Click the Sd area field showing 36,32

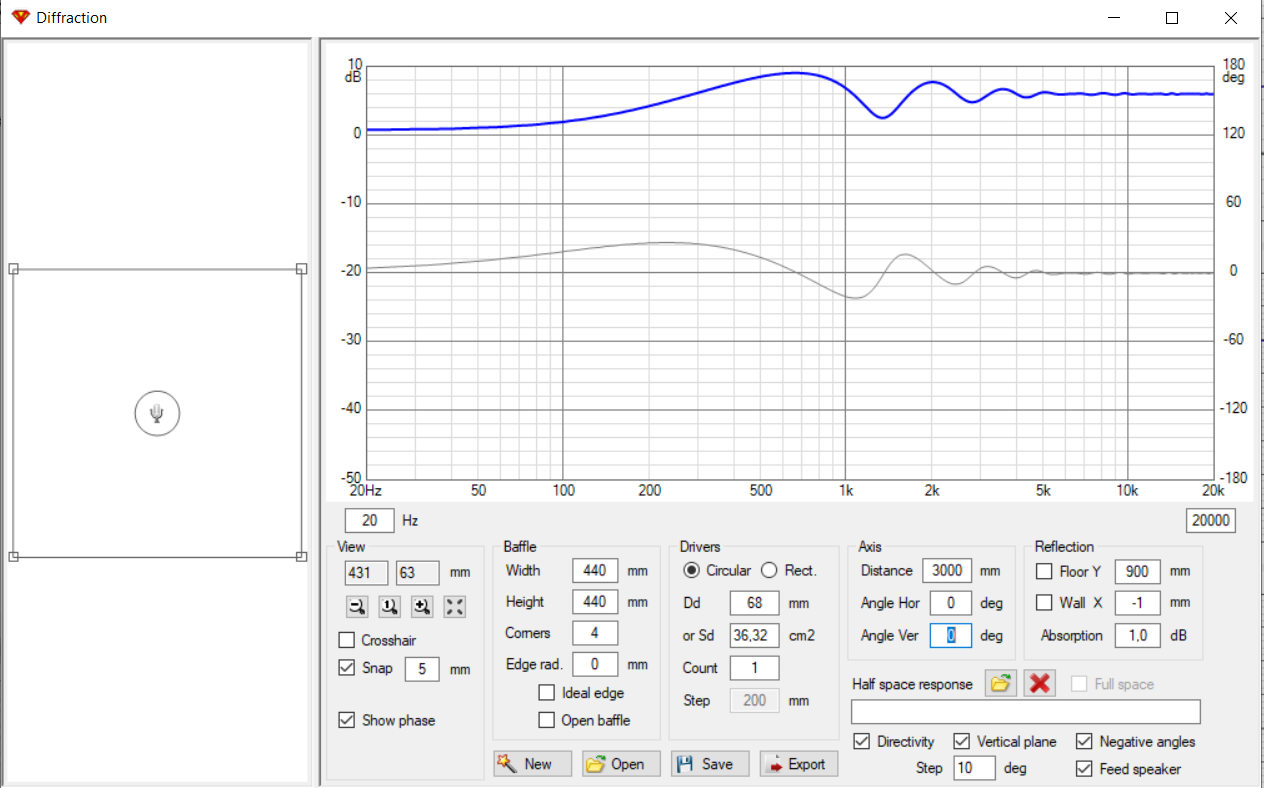[754, 635]
